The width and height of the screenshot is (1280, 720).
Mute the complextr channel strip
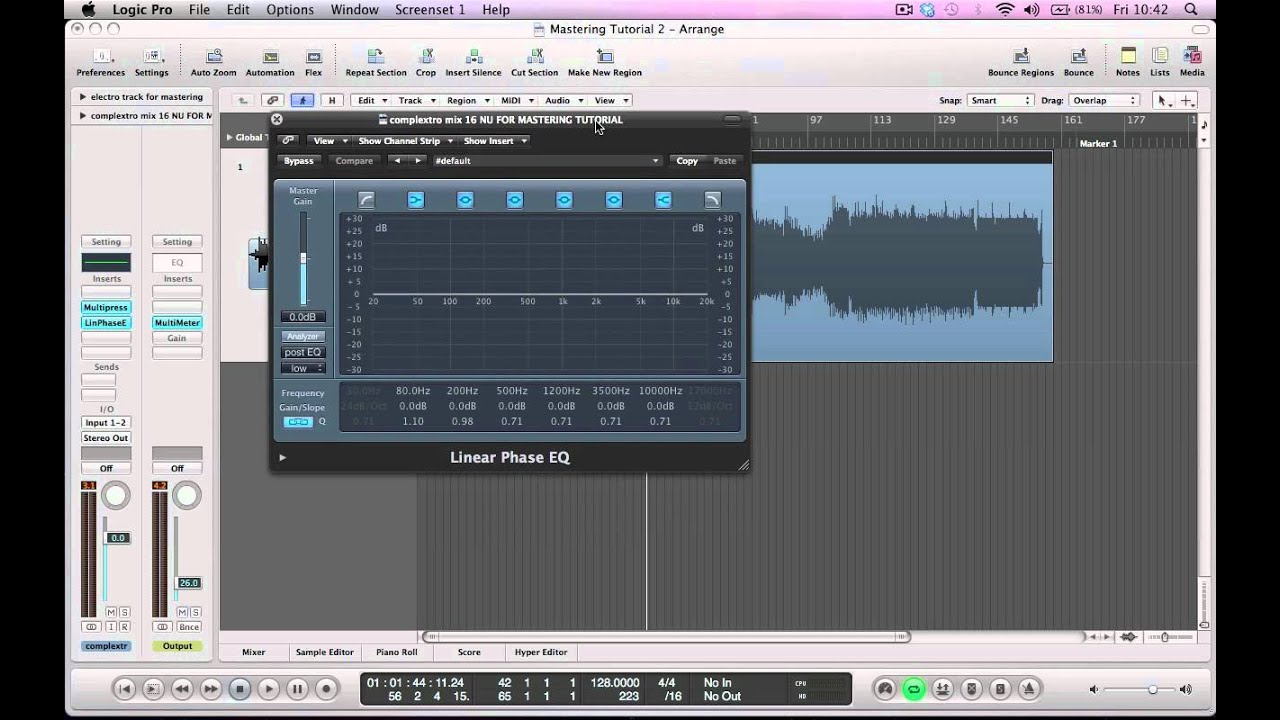pyautogui.click(x=111, y=612)
